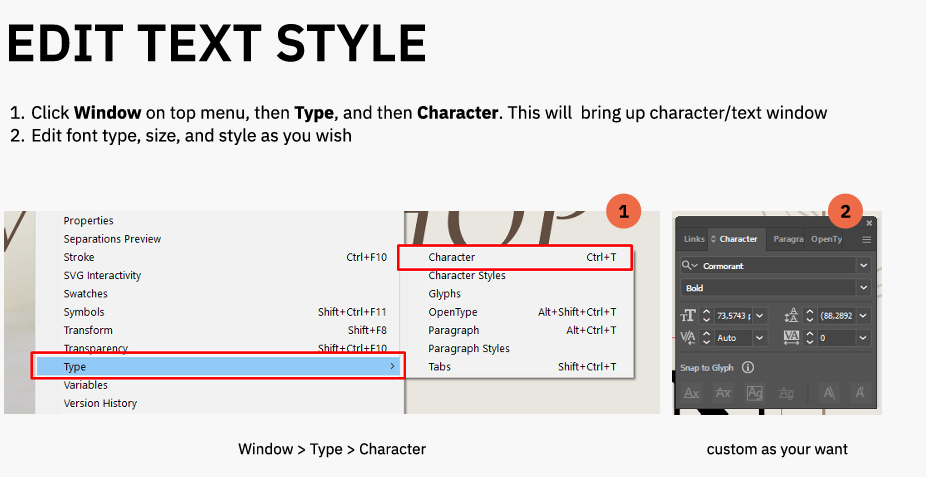Click the Snap to Glyph info icon
This screenshot has width=926, height=477.
[x=748, y=367]
